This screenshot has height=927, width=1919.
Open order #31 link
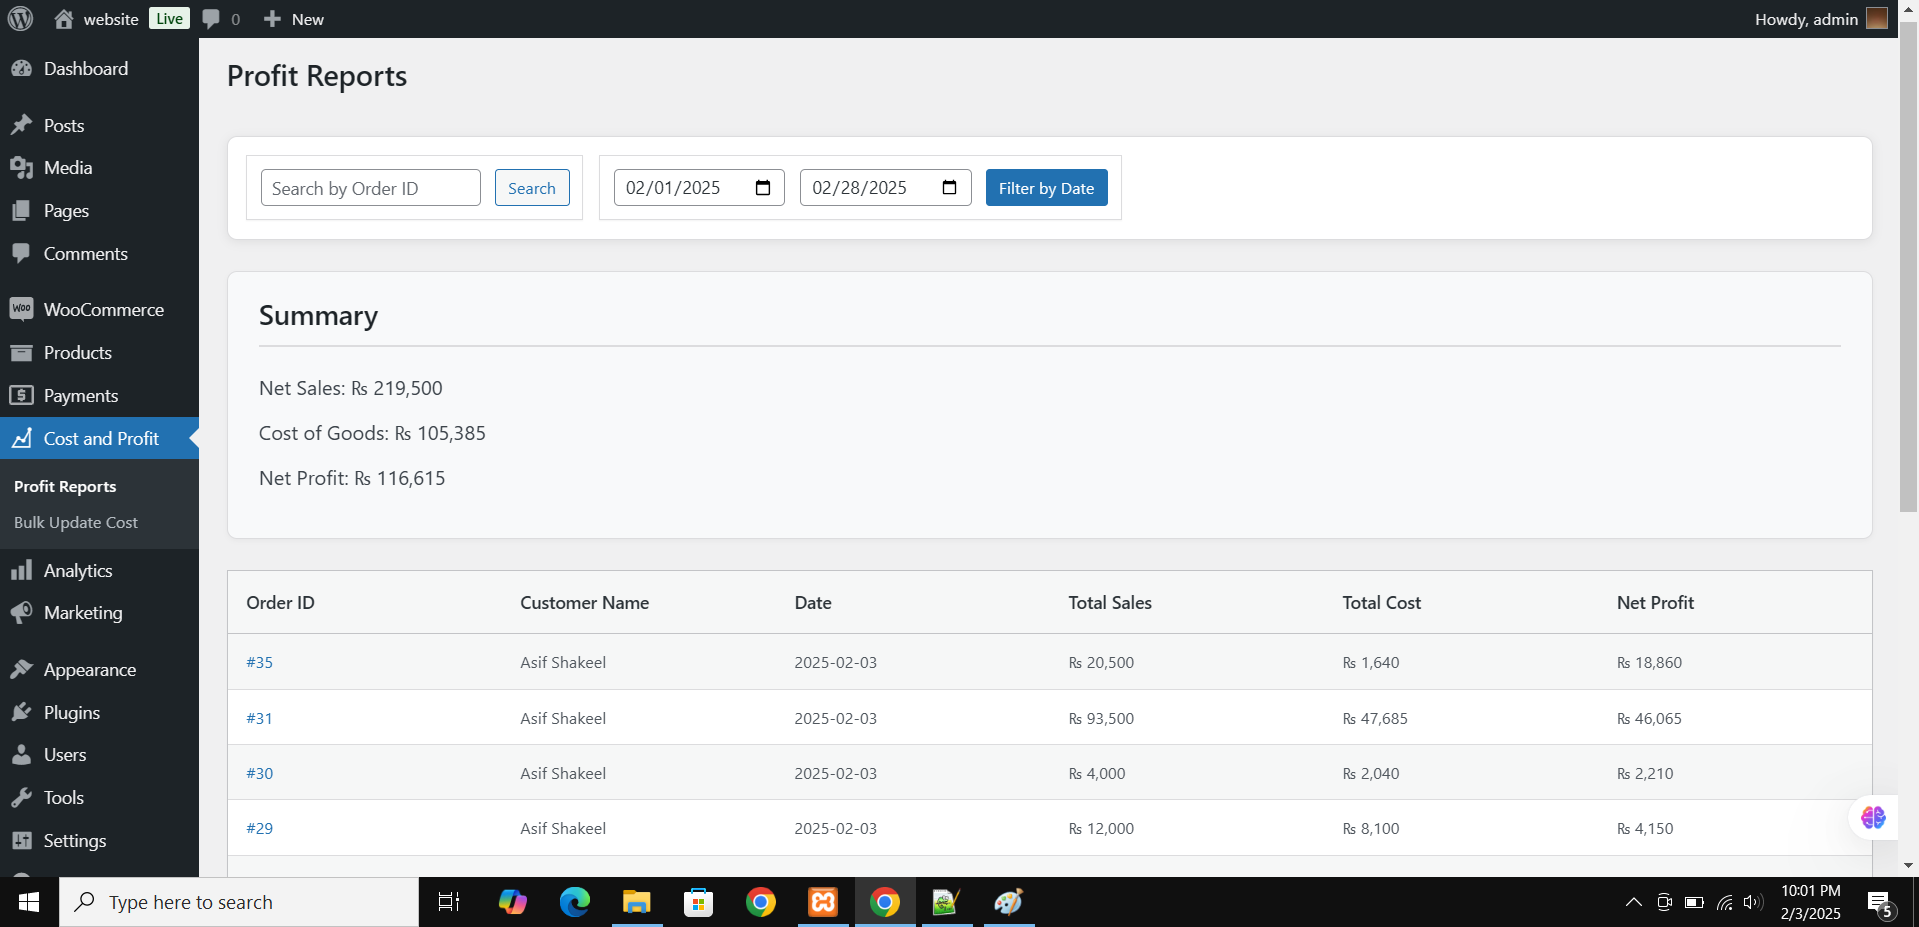pos(259,718)
